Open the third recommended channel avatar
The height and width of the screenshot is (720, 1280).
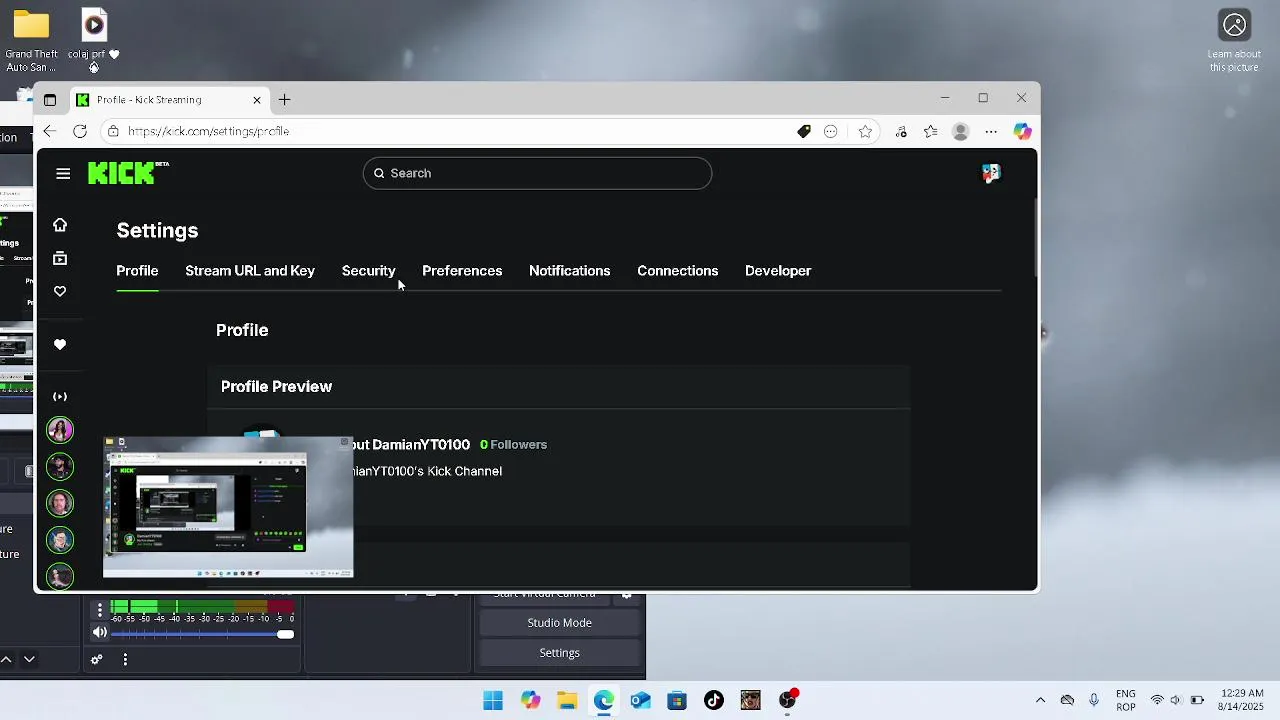point(60,503)
